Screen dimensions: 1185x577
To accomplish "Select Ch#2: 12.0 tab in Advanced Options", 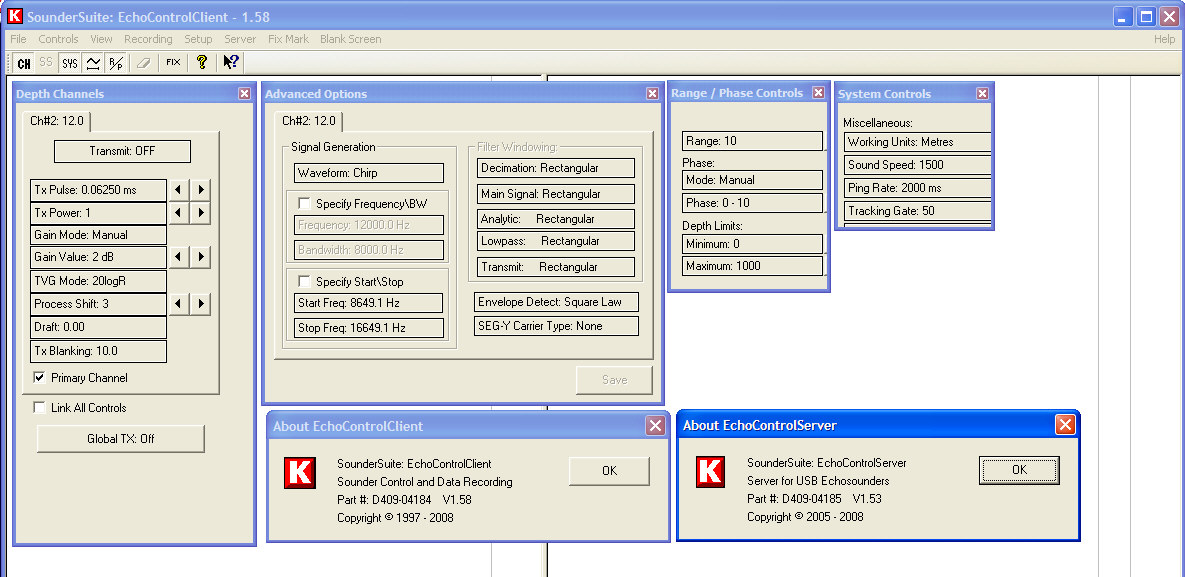I will [x=308, y=121].
